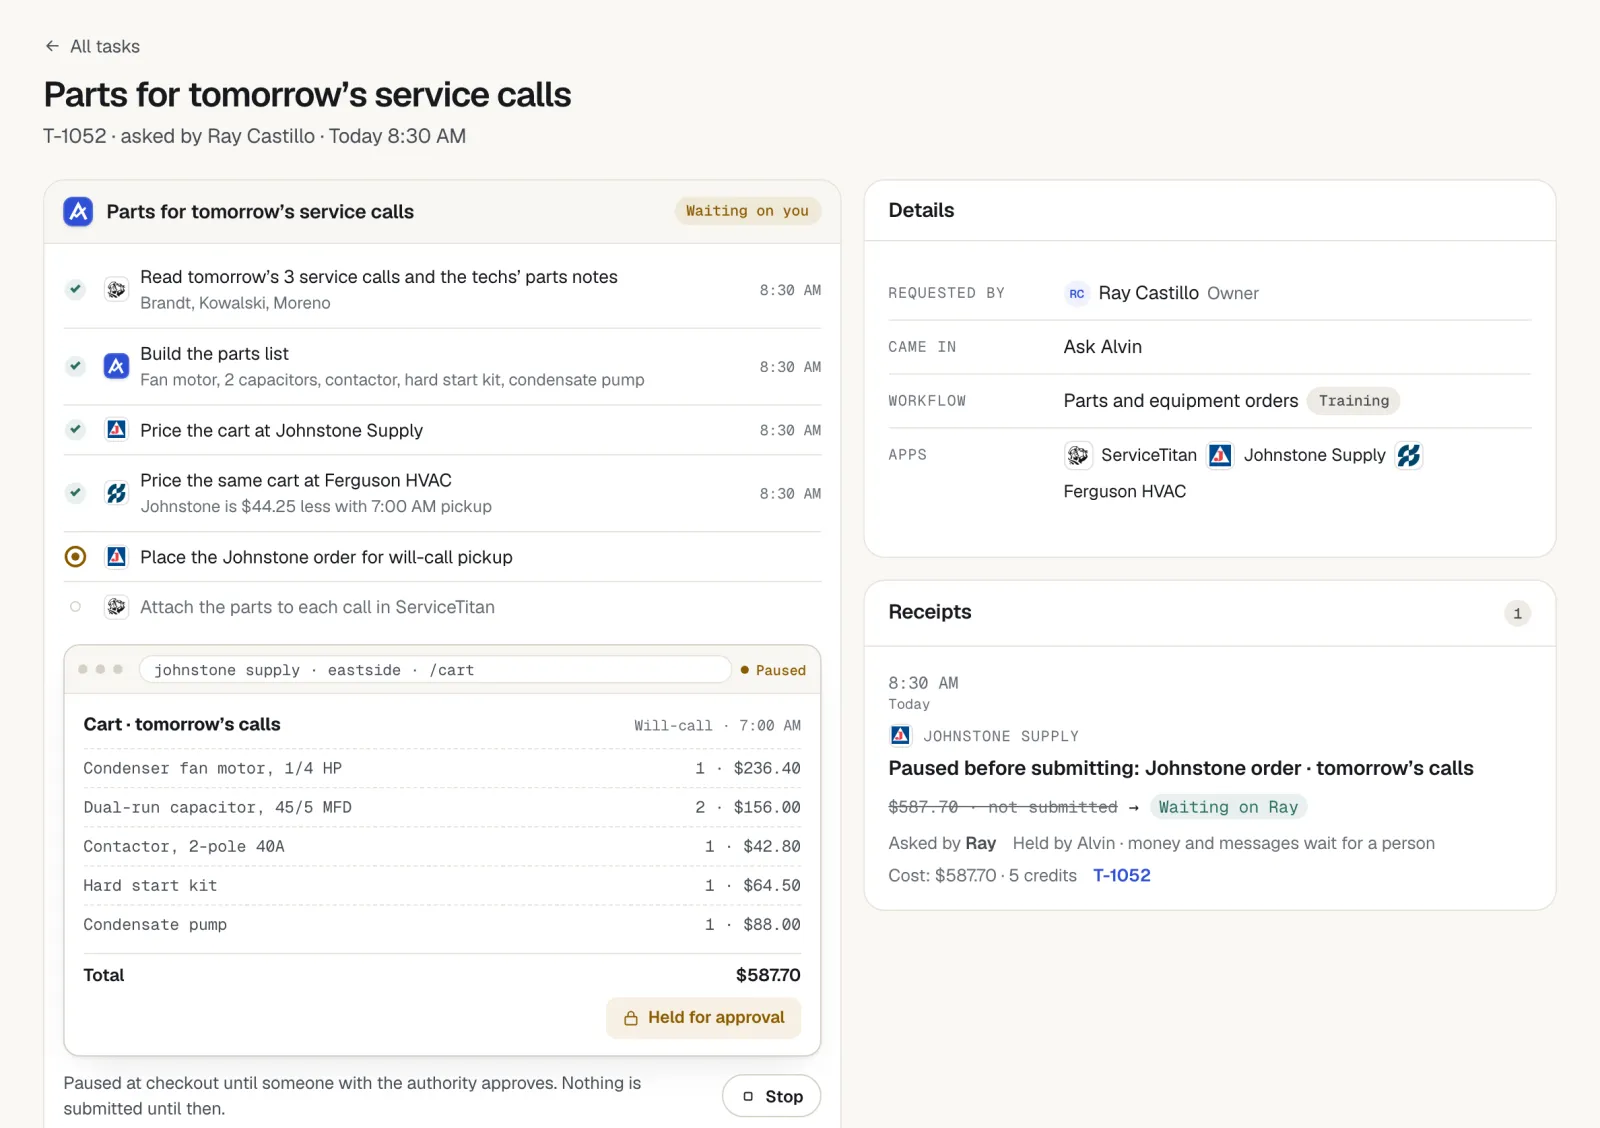Click the Alvin logo in task card header
This screenshot has width=1600, height=1128.
click(78, 211)
